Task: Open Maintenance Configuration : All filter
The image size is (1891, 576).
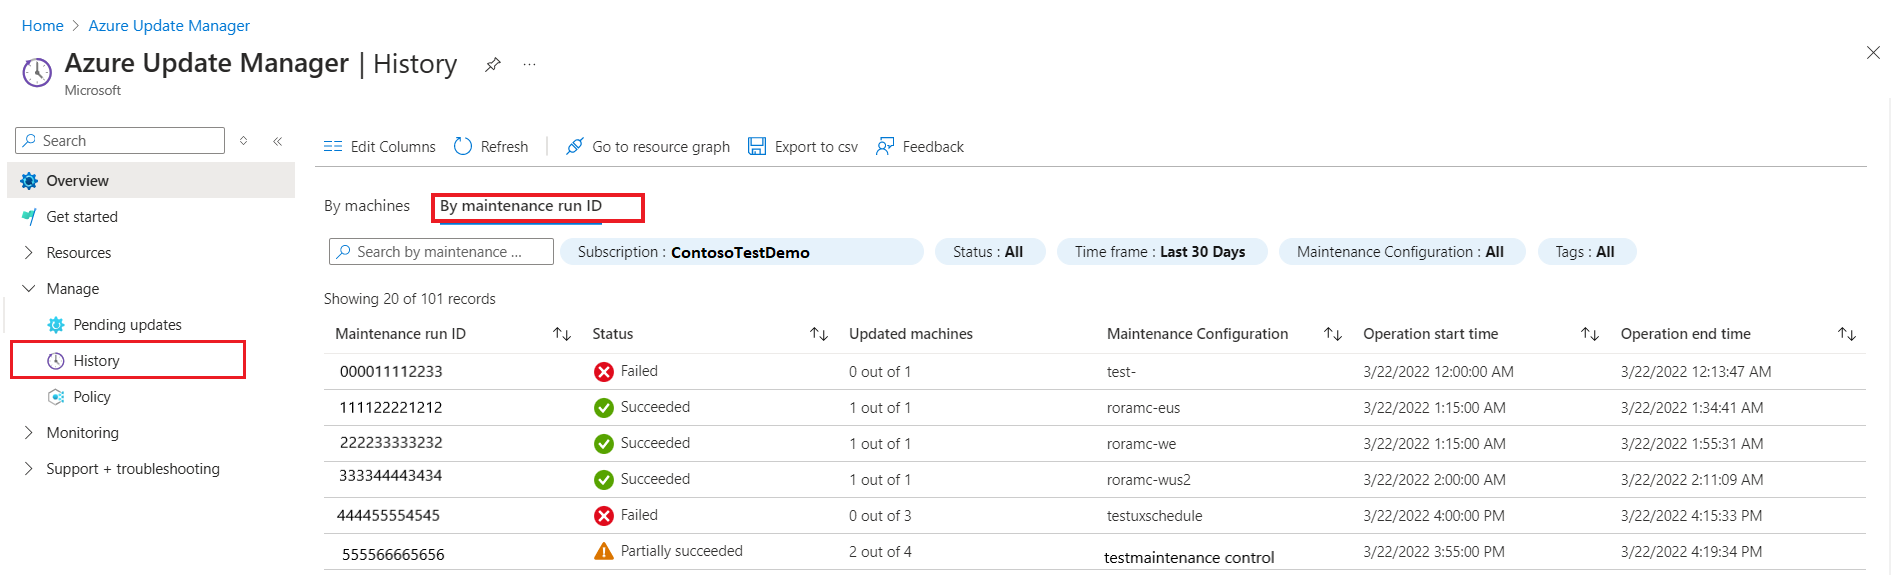Action: [1401, 252]
